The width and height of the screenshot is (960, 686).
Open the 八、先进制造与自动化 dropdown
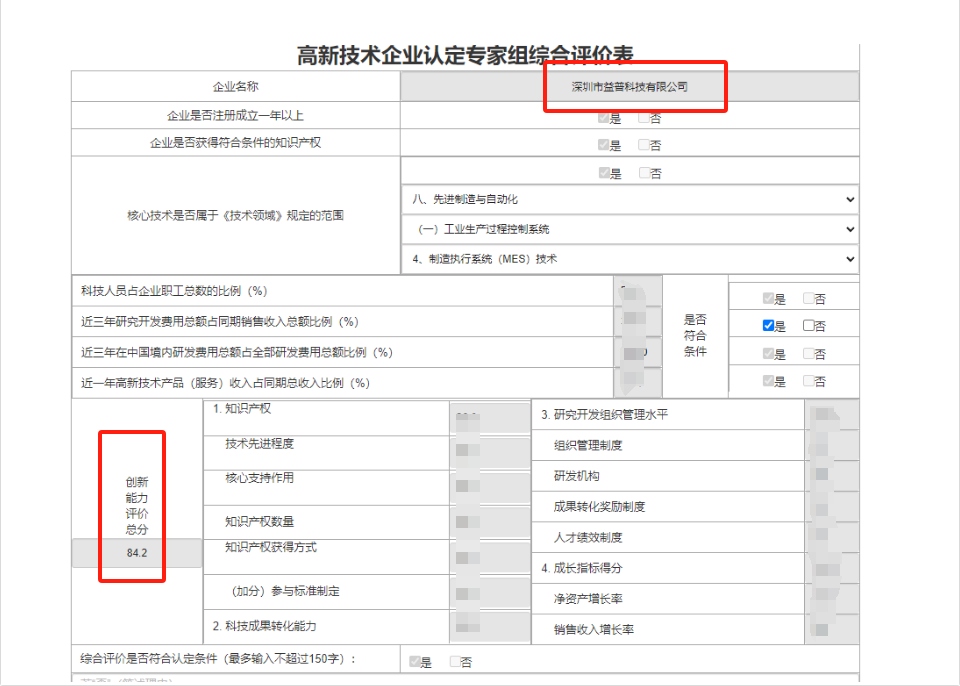point(629,200)
